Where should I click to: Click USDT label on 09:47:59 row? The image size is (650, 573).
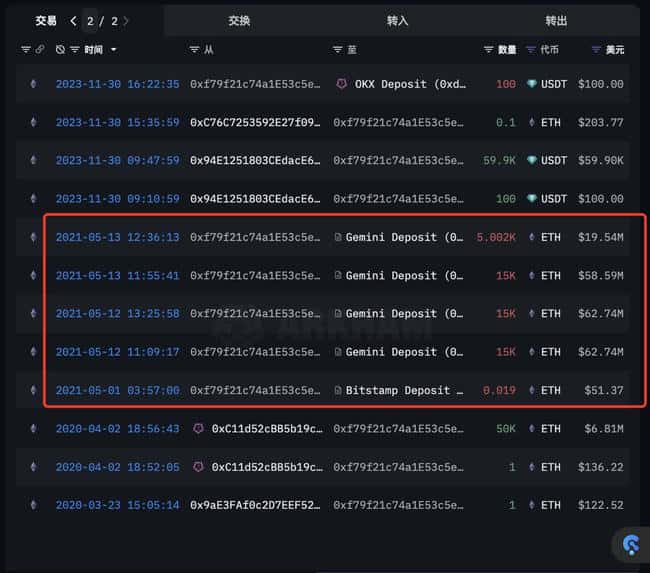pyautogui.click(x=553, y=160)
